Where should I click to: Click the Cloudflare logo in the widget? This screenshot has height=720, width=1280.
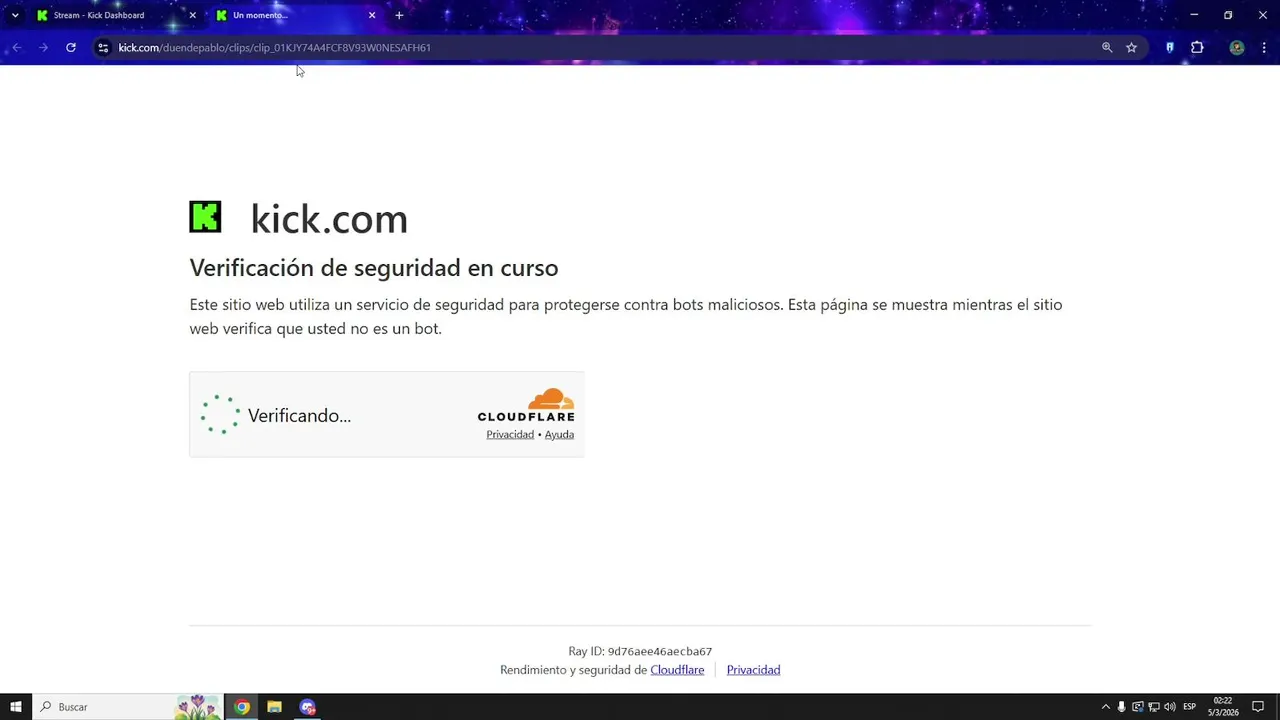pos(526,404)
